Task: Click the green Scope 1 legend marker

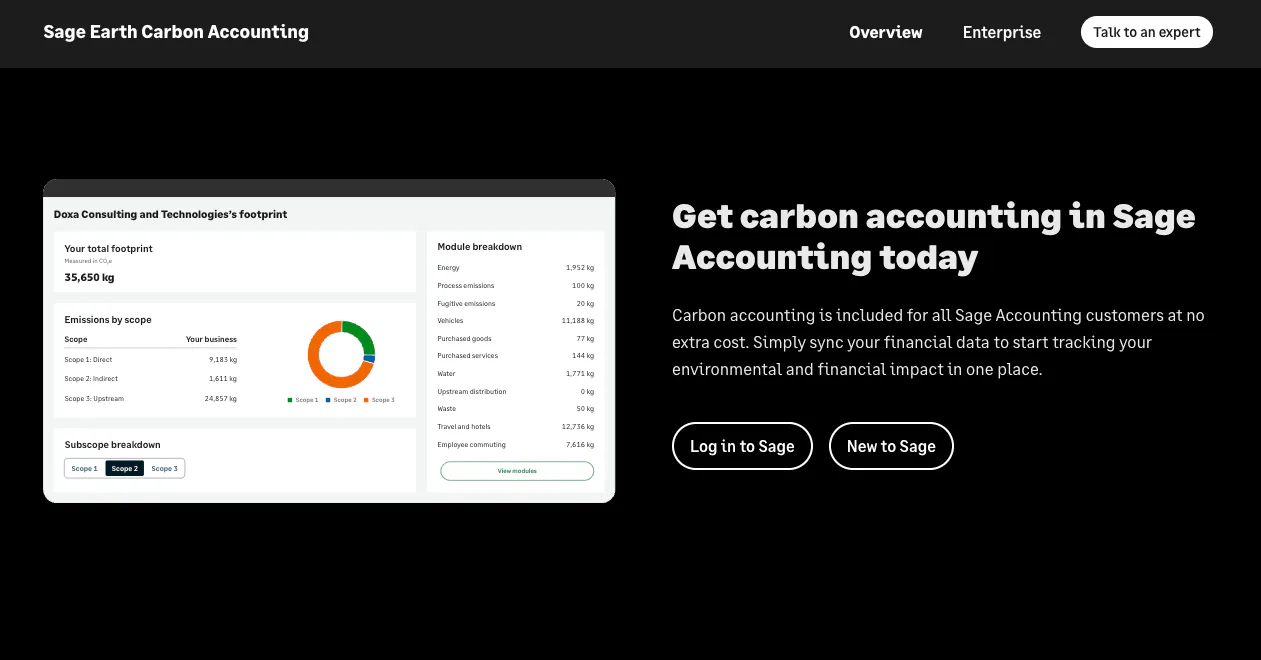Action: tap(290, 400)
